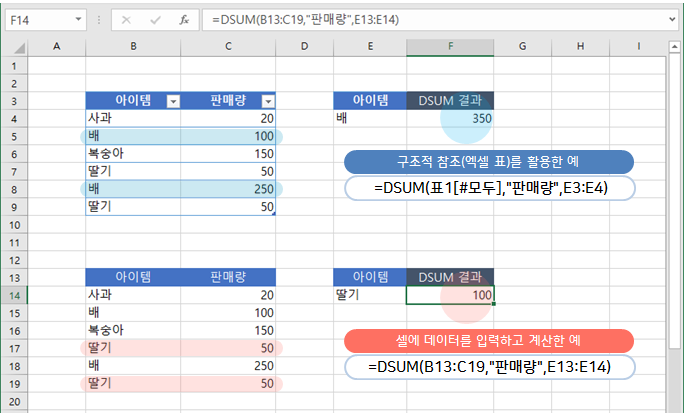Image resolution: width=684 pixels, height=413 pixels.
Task: Click cell E14 containing 딸기
Action: click(370, 295)
